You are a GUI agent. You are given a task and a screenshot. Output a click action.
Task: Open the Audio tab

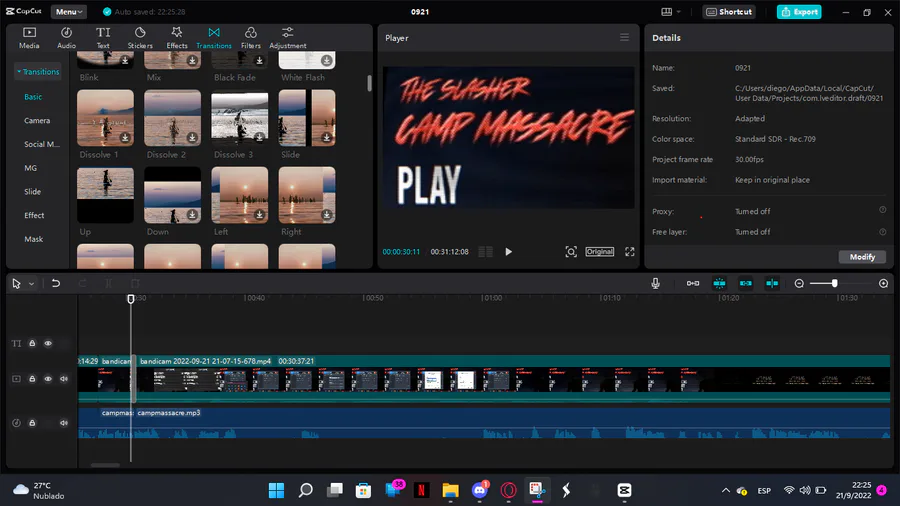point(67,37)
